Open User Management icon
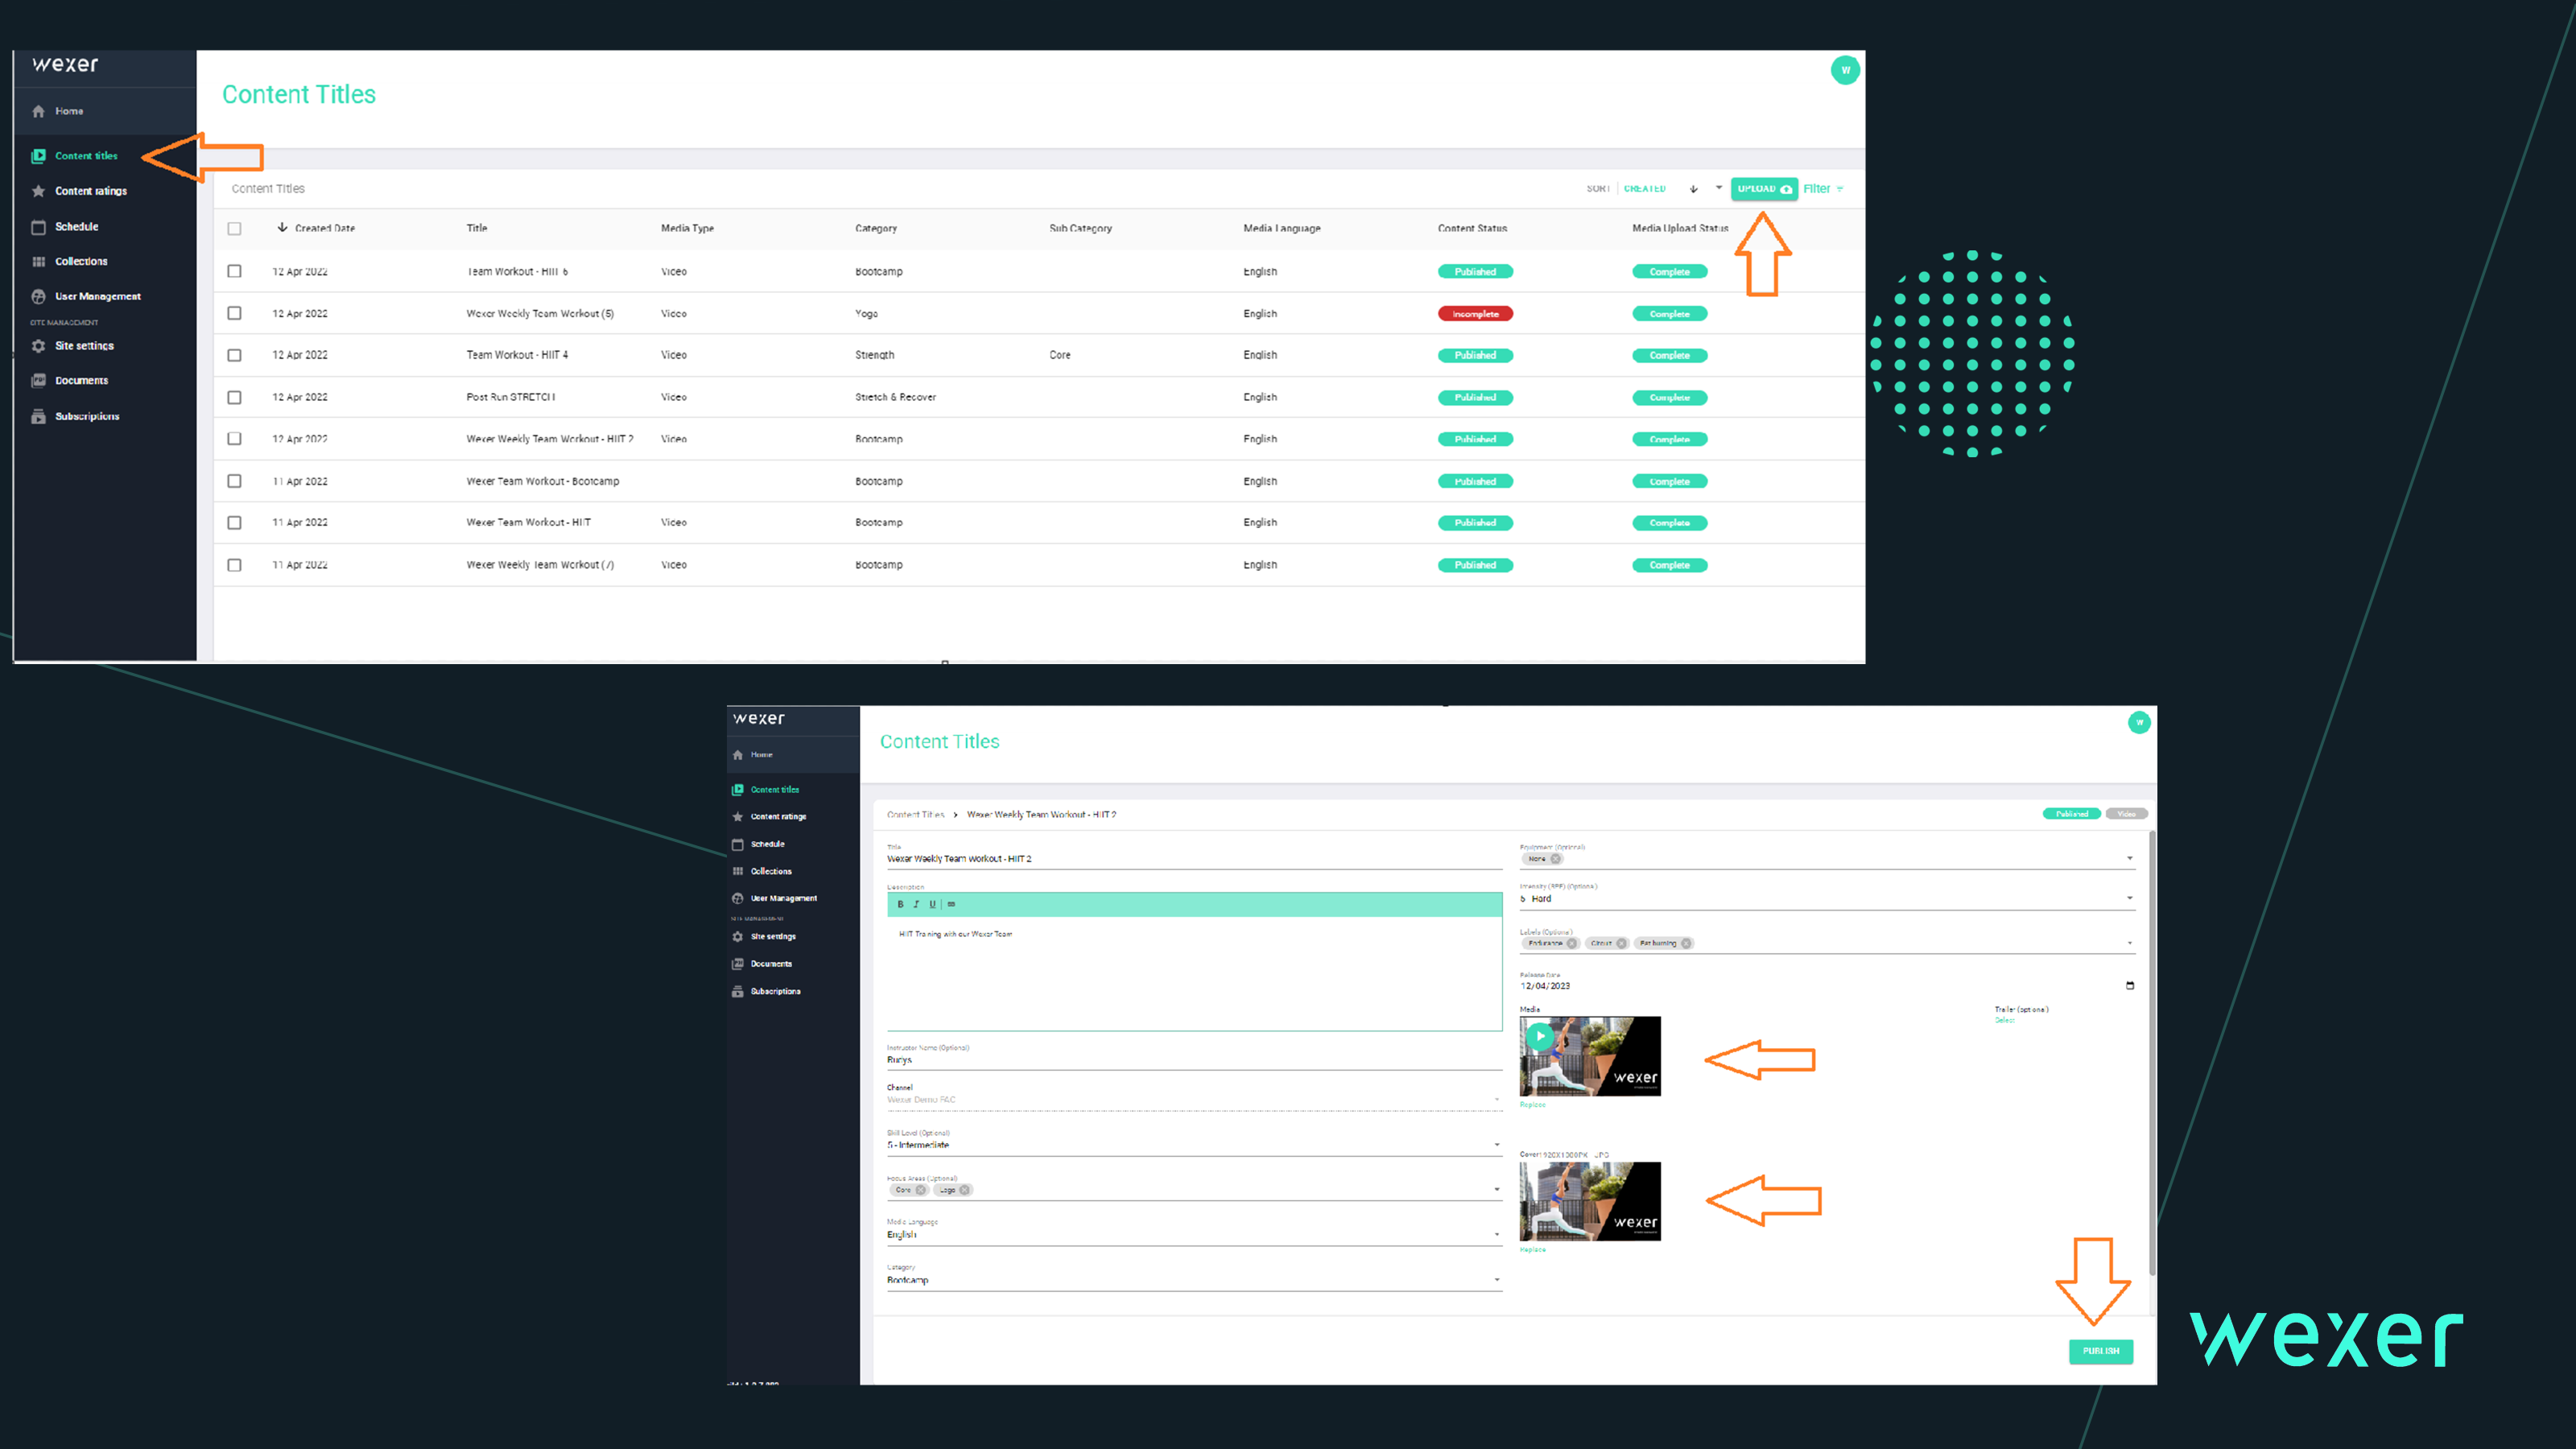The image size is (2576, 1449). 38,296
